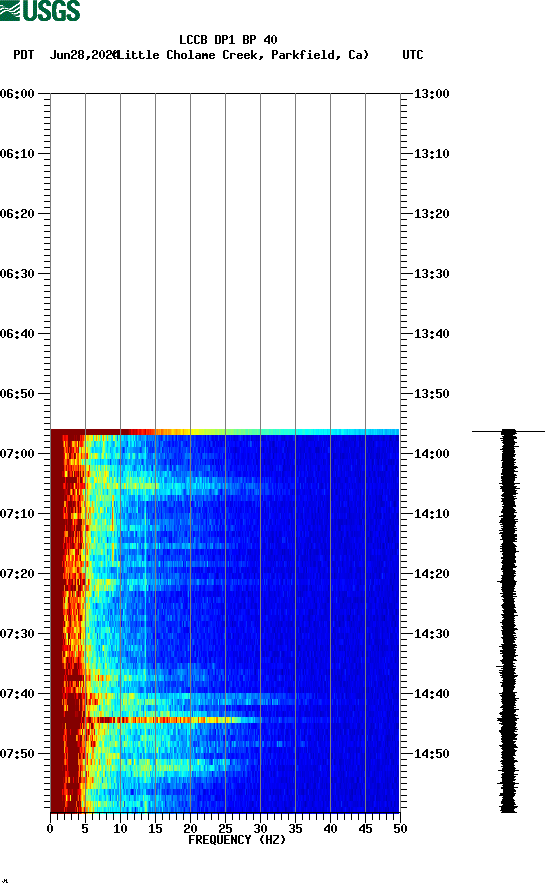Click the '5' frequency tick label
The height and width of the screenshot is (892, 552).
click(x=85, y=829)
